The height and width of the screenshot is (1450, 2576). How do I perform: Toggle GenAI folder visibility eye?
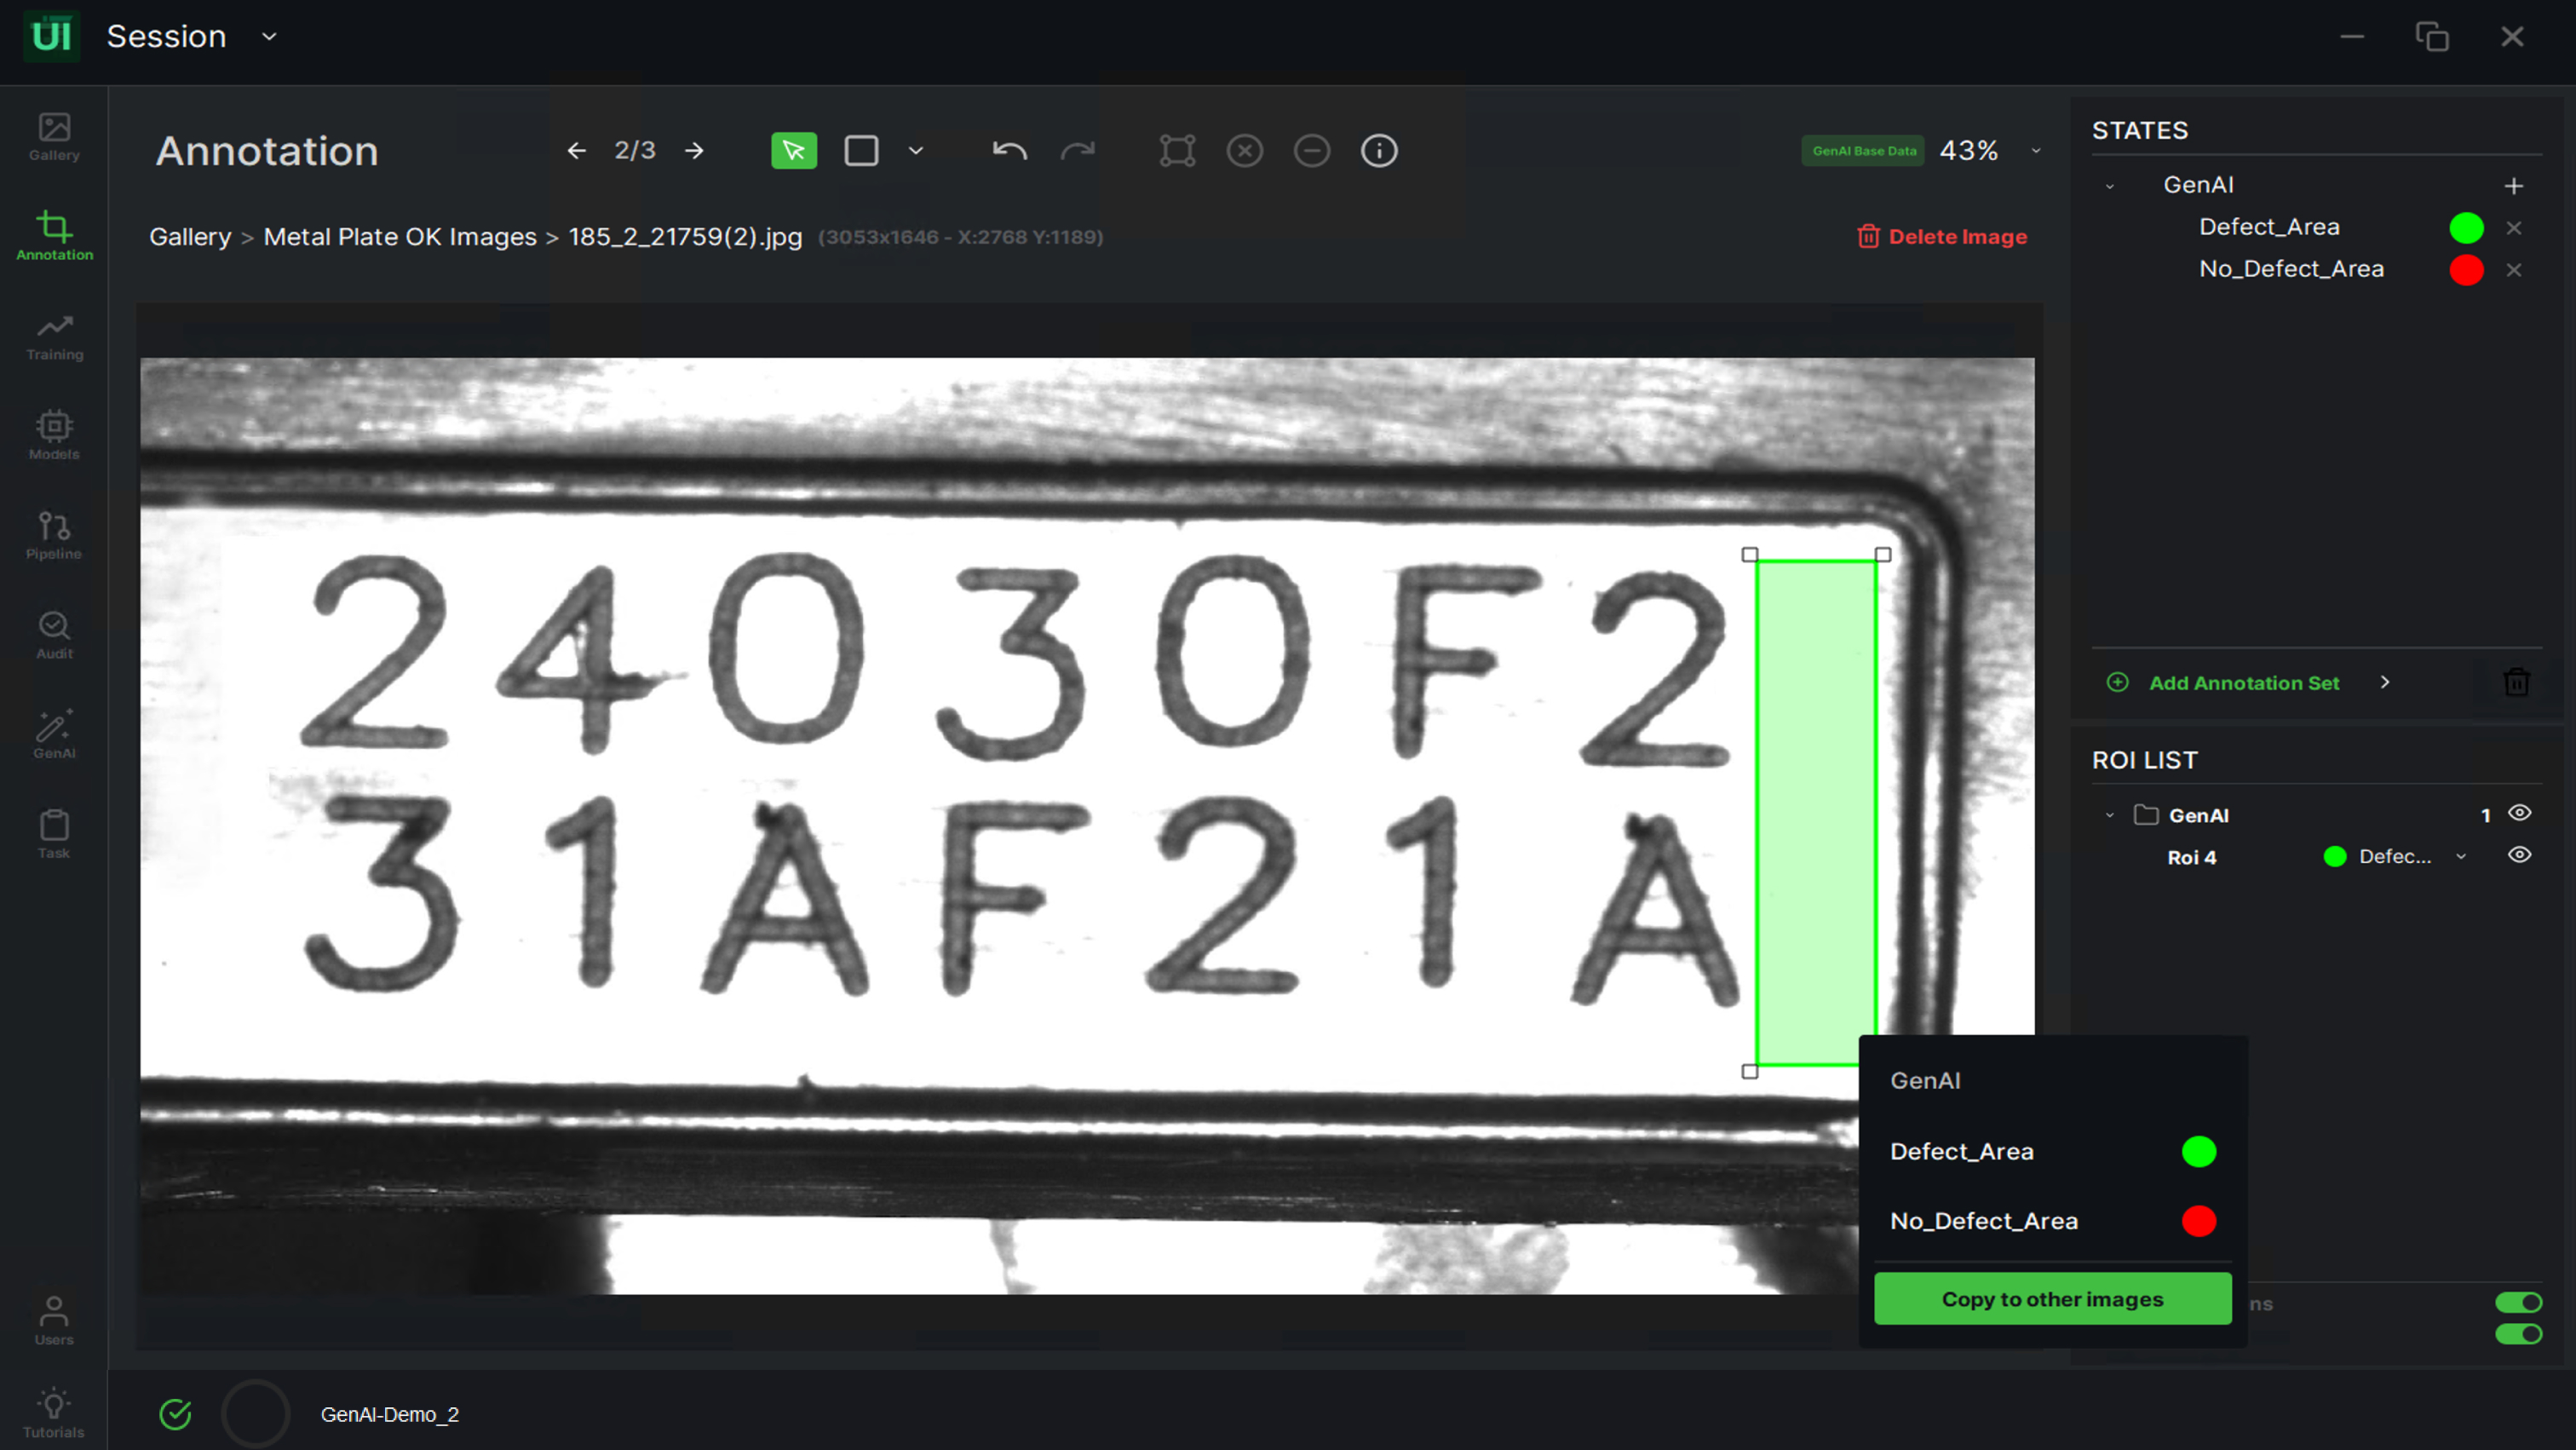pos(2518,813)
